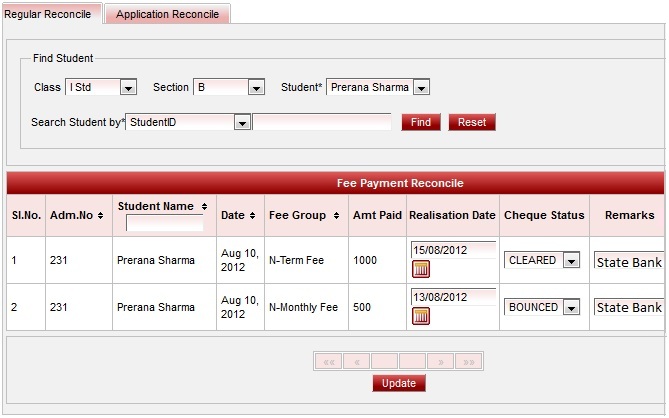Go to next page of results
This screenshot has width=669, height=418.
coord(440,362)
